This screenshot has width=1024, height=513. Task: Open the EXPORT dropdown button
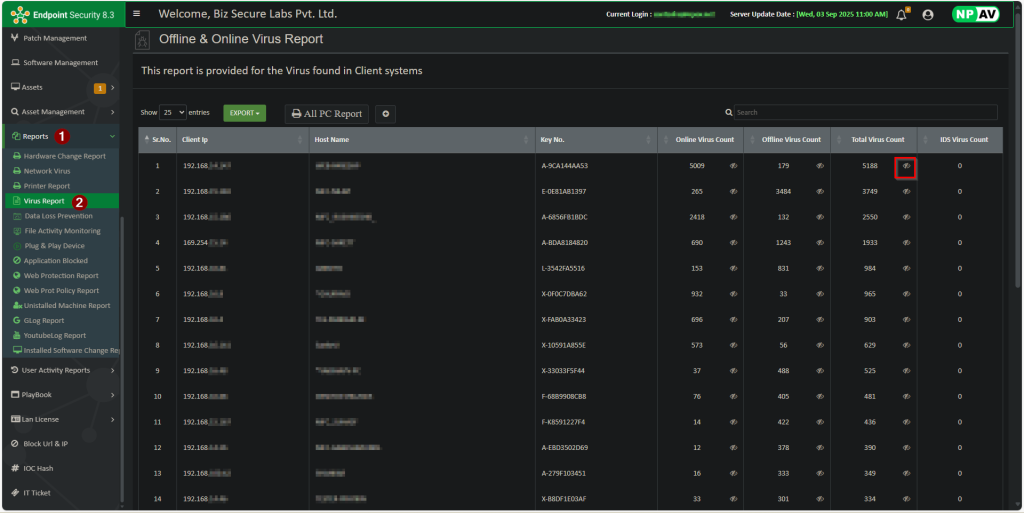(244, 113)
